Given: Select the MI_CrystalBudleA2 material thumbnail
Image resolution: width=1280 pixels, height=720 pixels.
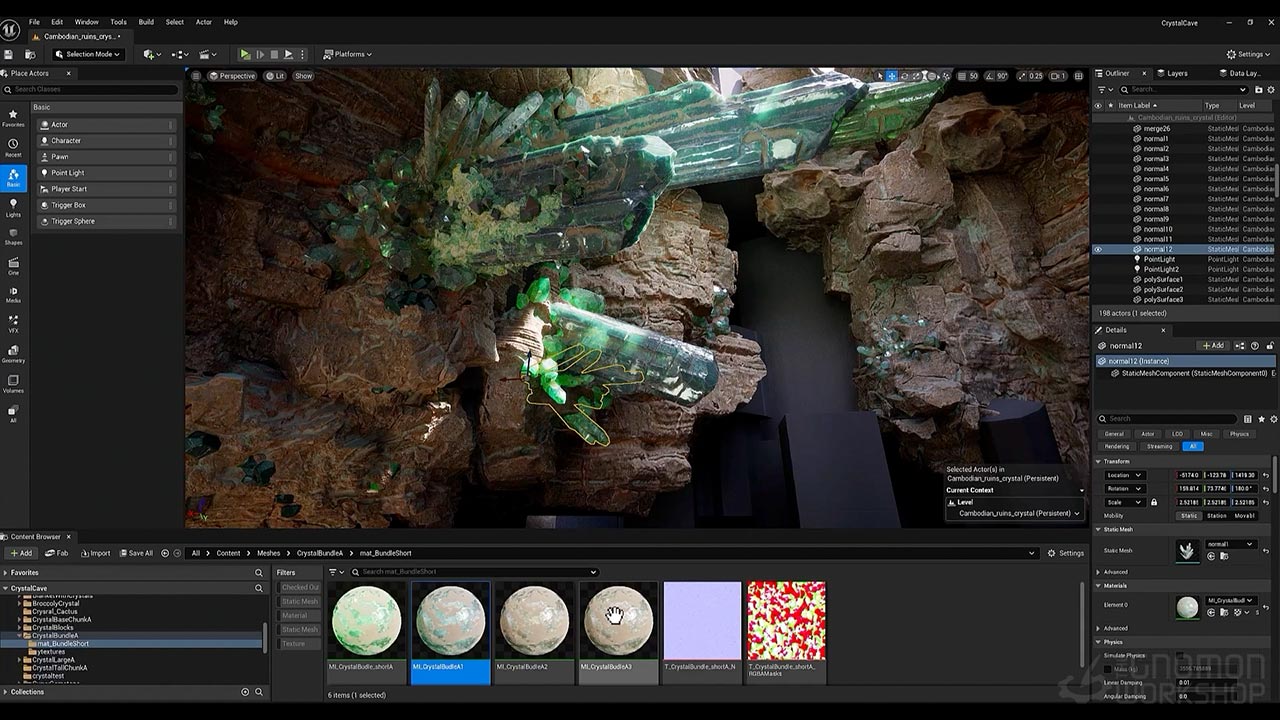Looking at the screenshot, I should coord(534,622).
